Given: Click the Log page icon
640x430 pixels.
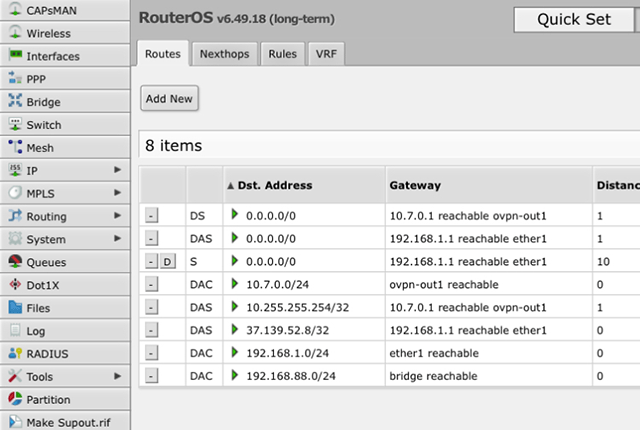Looking at the screenshot, I should coord(15,330).
